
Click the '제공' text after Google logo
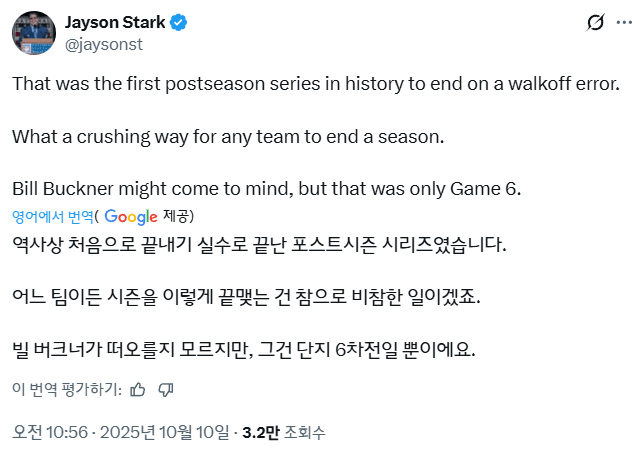(x=177, y=216)
